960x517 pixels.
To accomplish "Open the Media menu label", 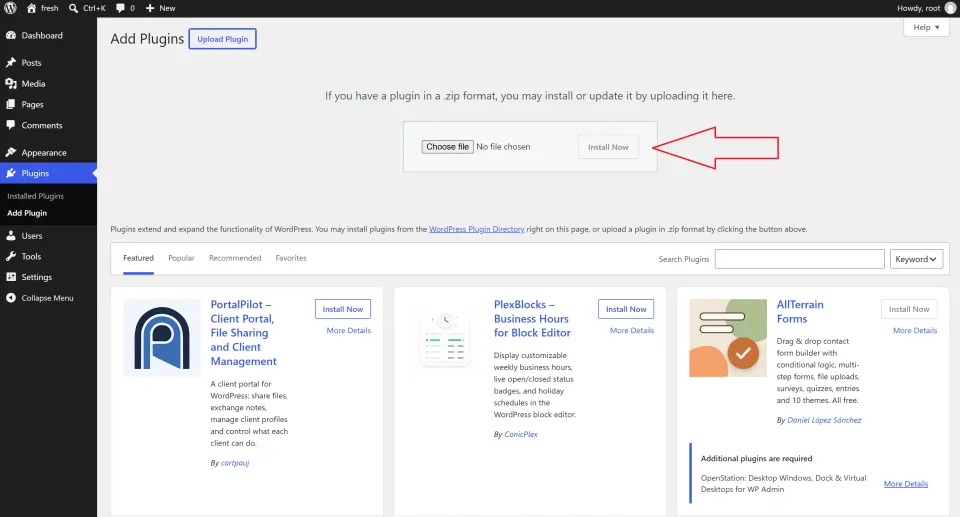I will point(33,83).
